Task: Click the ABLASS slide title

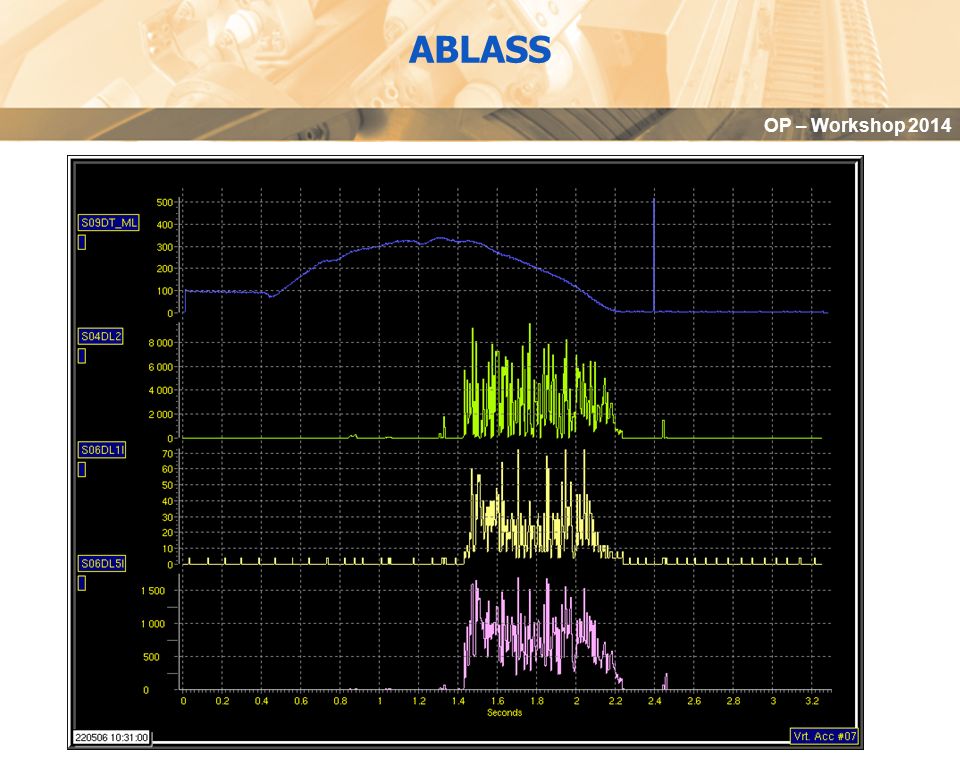Action: (480, 50)
